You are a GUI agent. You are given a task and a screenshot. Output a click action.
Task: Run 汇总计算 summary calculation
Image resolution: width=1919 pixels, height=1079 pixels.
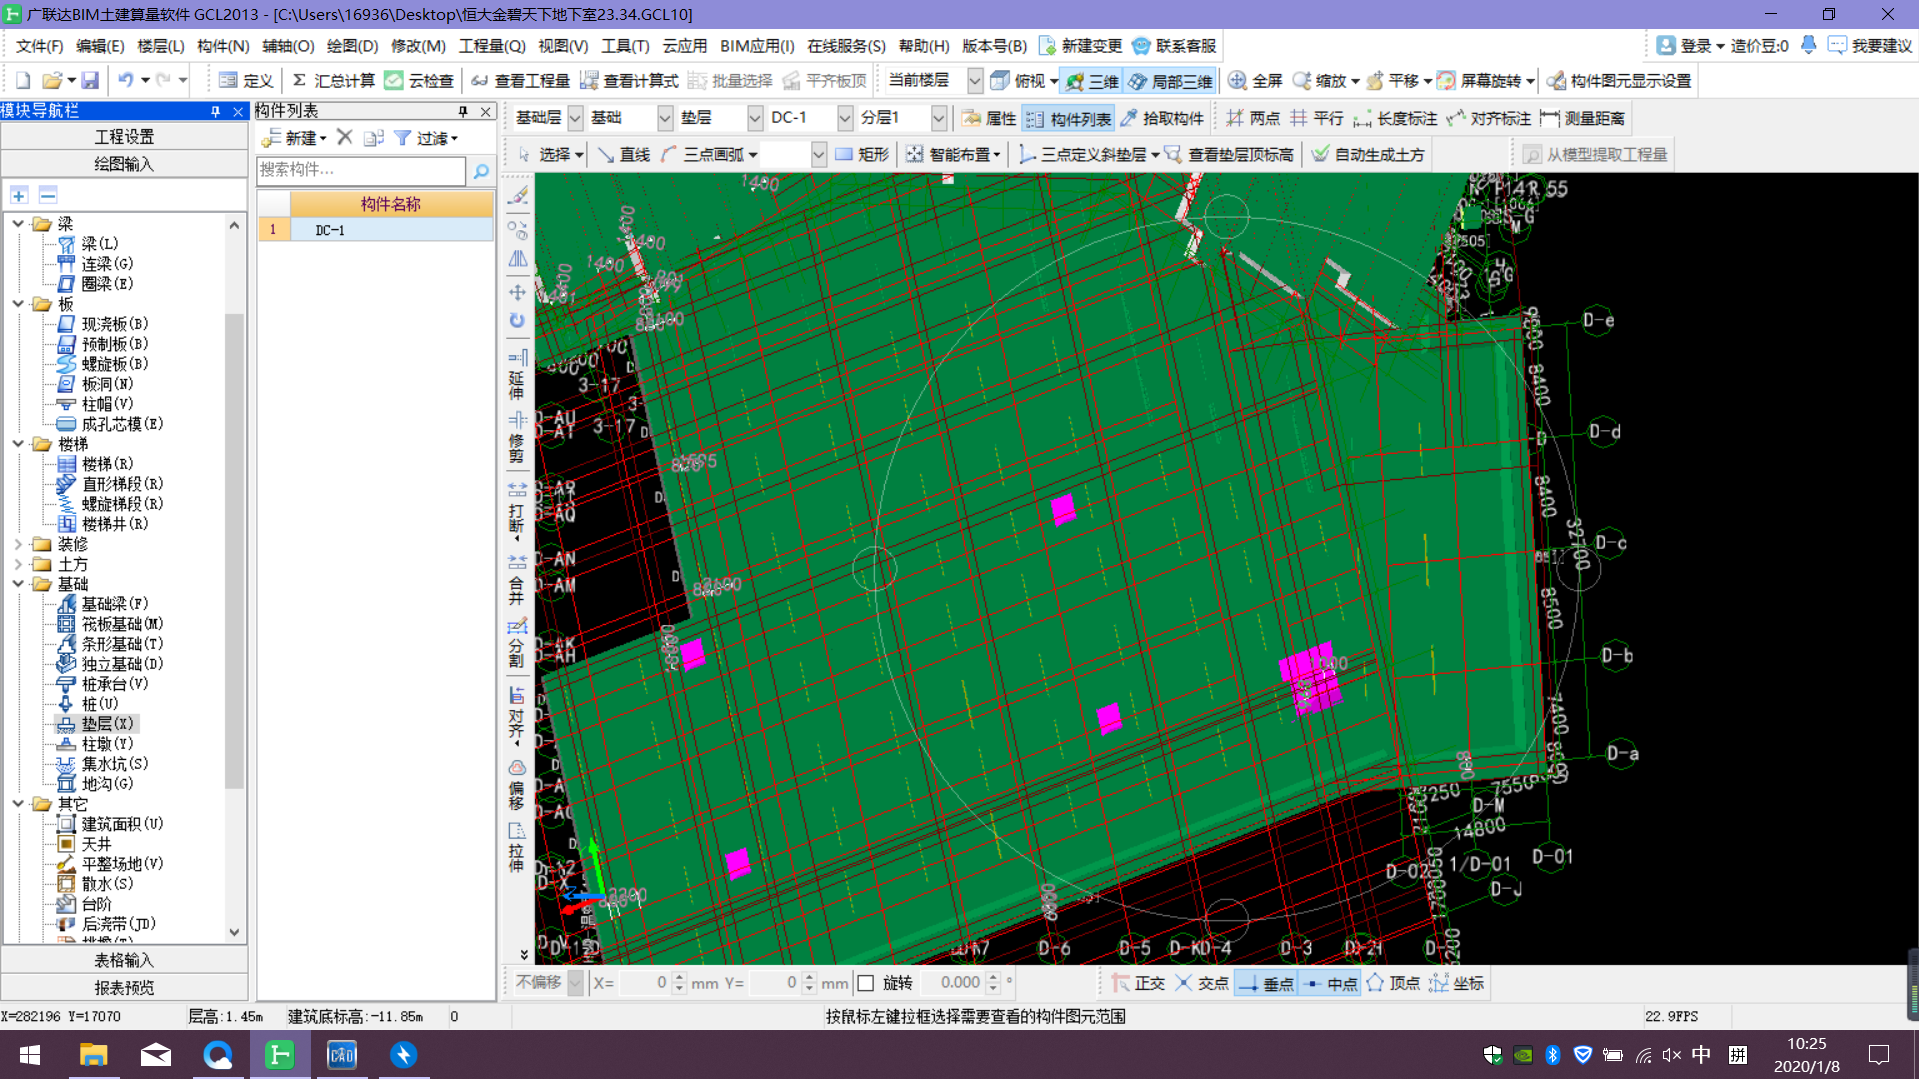333,81
